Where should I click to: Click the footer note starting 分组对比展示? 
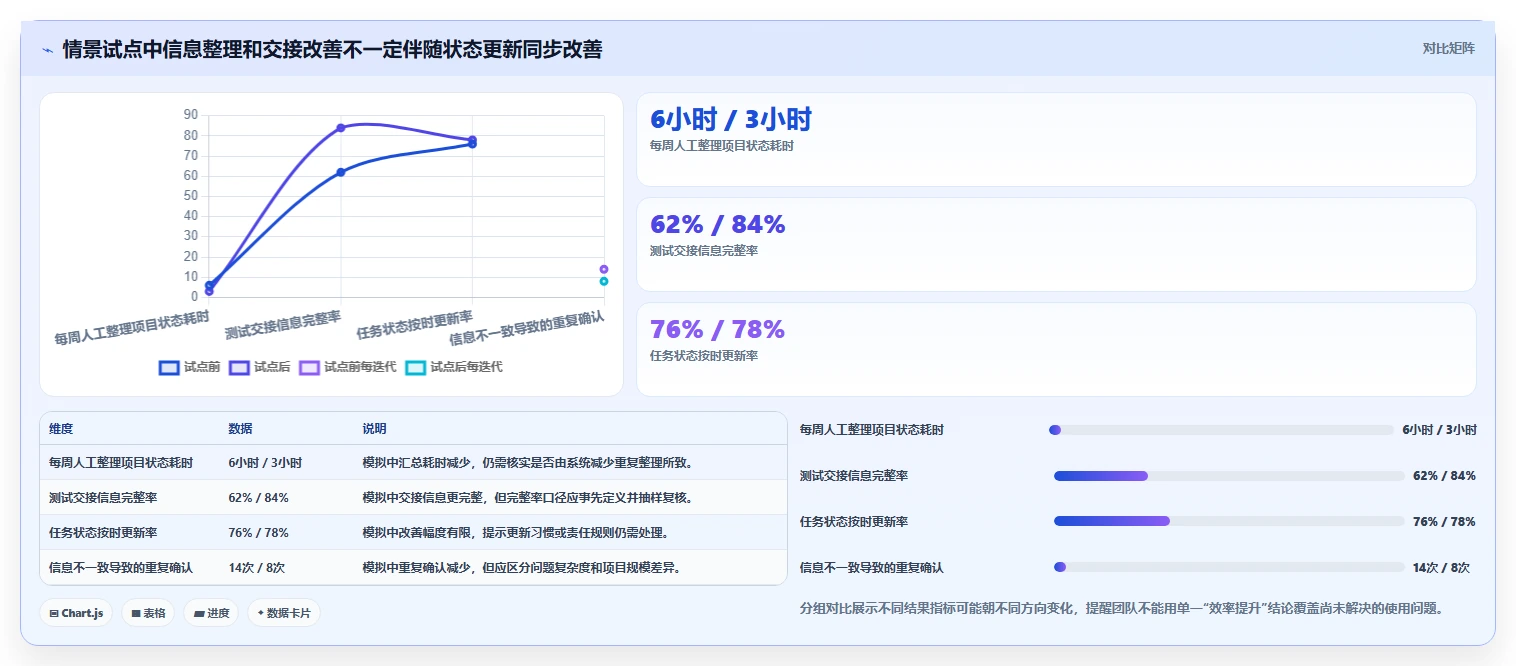pyautogui.click(x=1121, y=608)
